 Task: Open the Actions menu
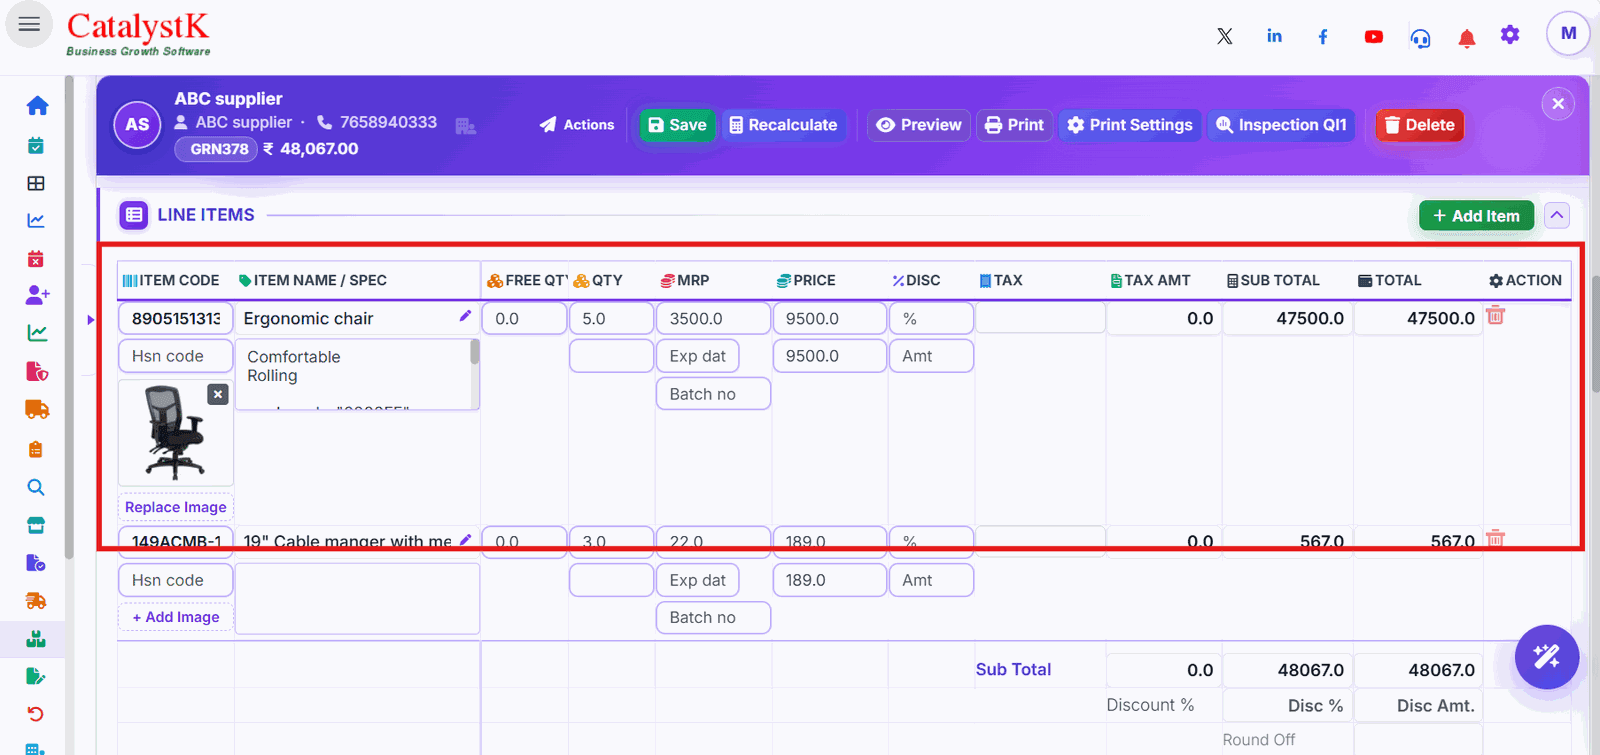click(x=577, y=125)
